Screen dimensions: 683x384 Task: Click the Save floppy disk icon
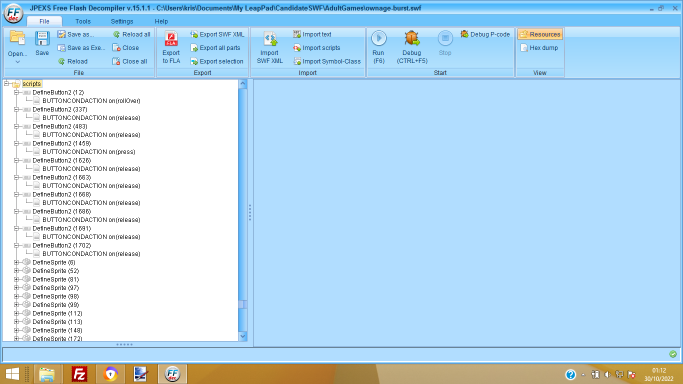(x=42, y=38)
